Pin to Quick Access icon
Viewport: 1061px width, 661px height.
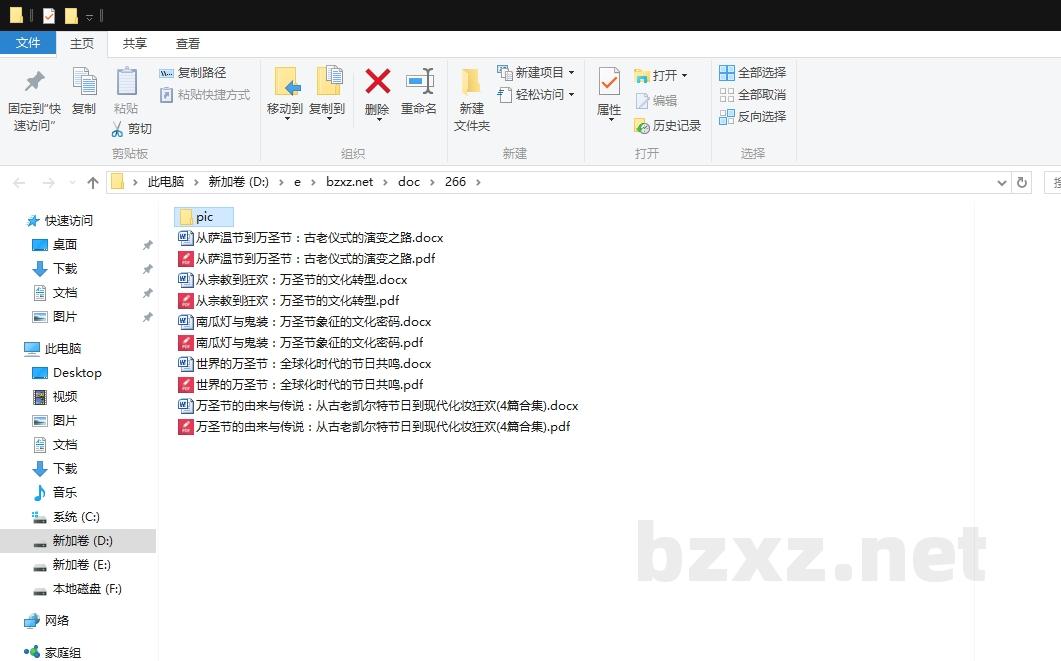click(34, 82)
